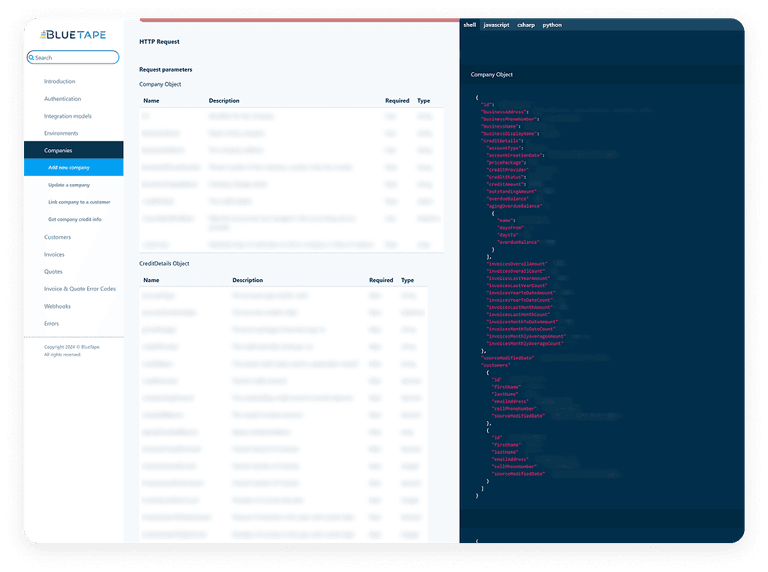Go to Integration models
This screenshot has width=768, height=572.
pos(68,116)
